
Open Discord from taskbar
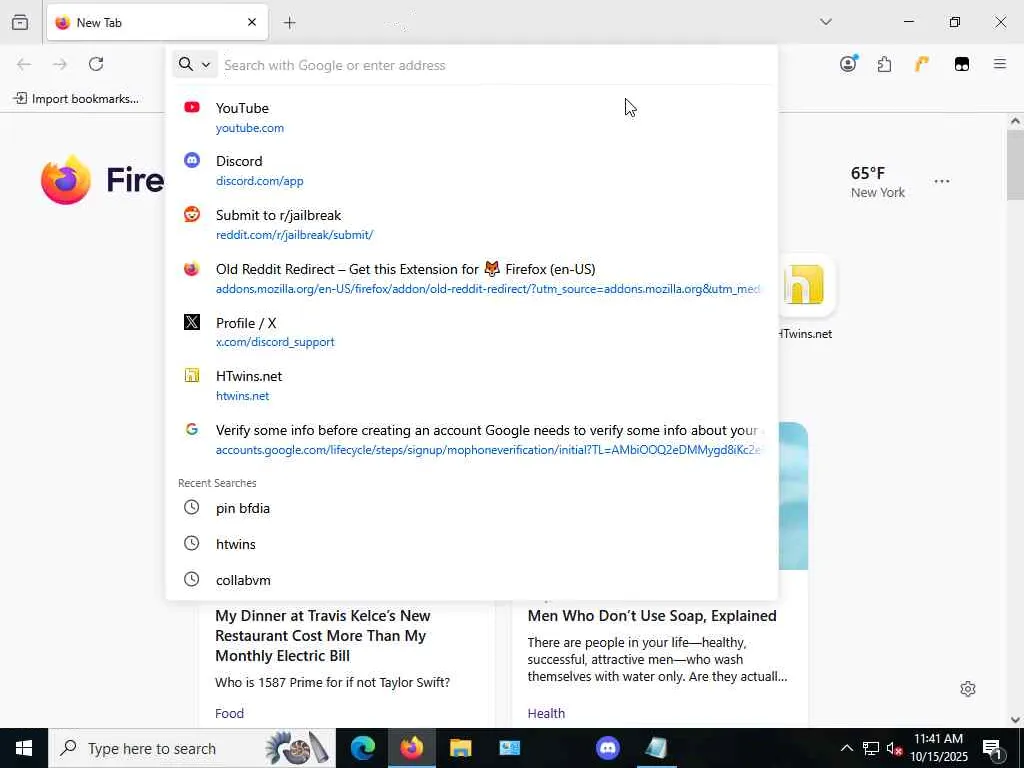pyautogui.click(x=607, y=748)
